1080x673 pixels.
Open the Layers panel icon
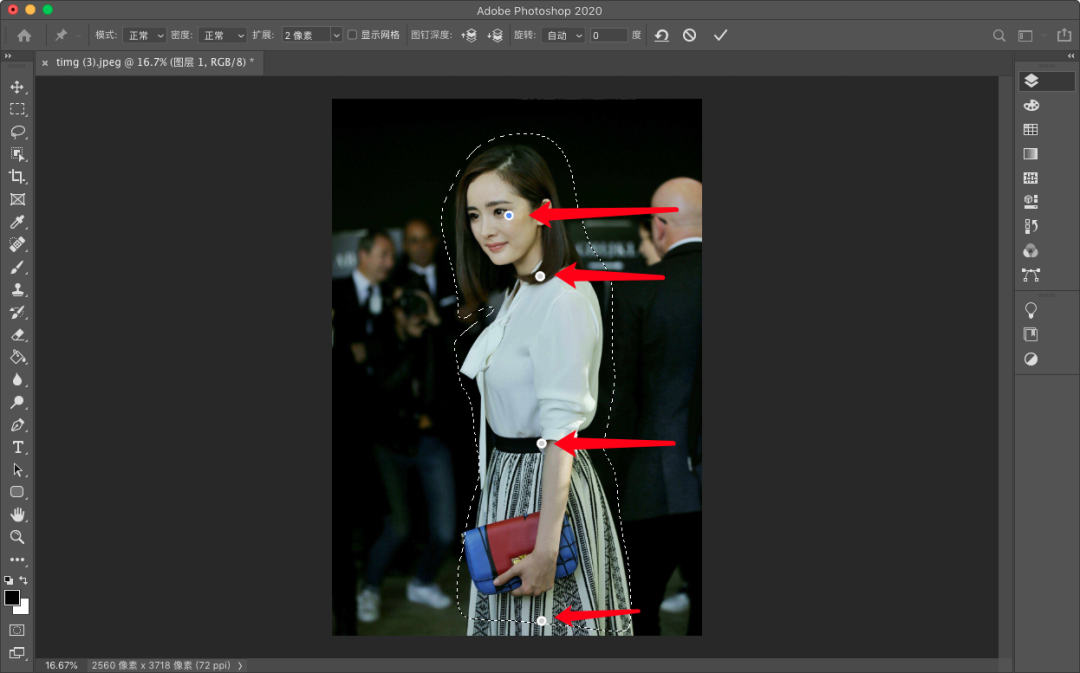click(x=1031, y=81)
